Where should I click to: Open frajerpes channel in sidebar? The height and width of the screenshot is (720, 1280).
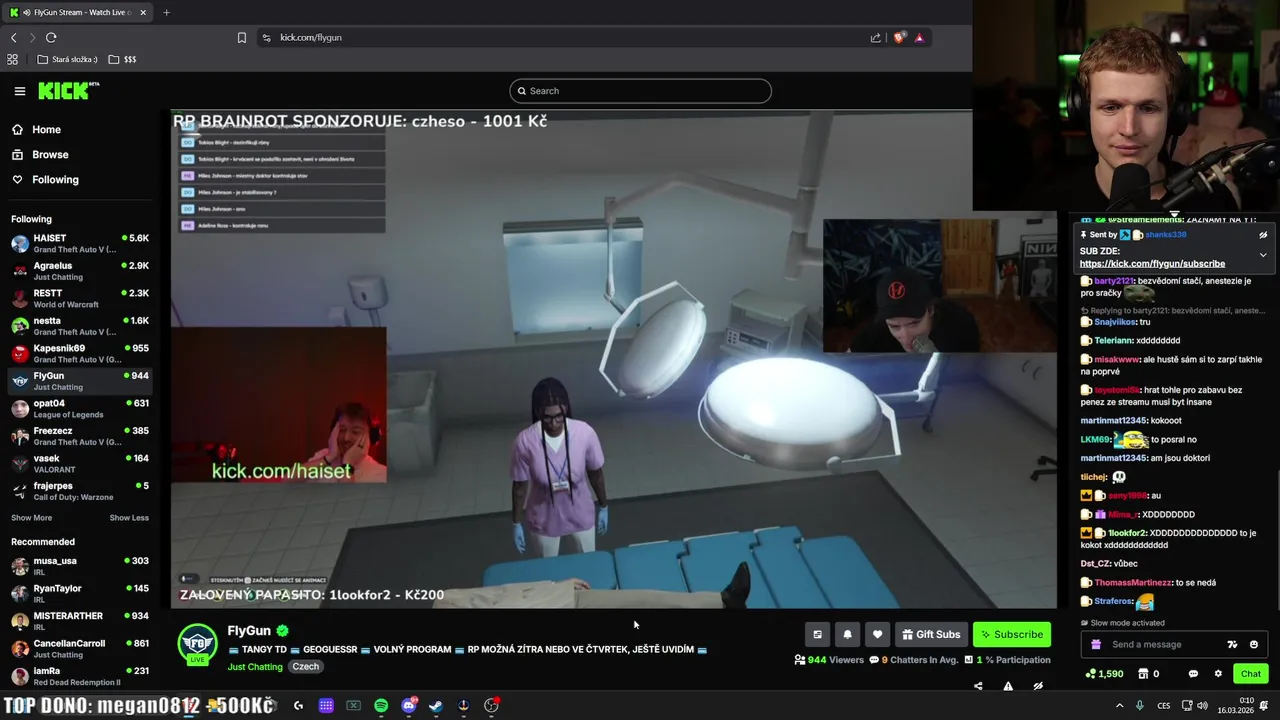[80, 491]
